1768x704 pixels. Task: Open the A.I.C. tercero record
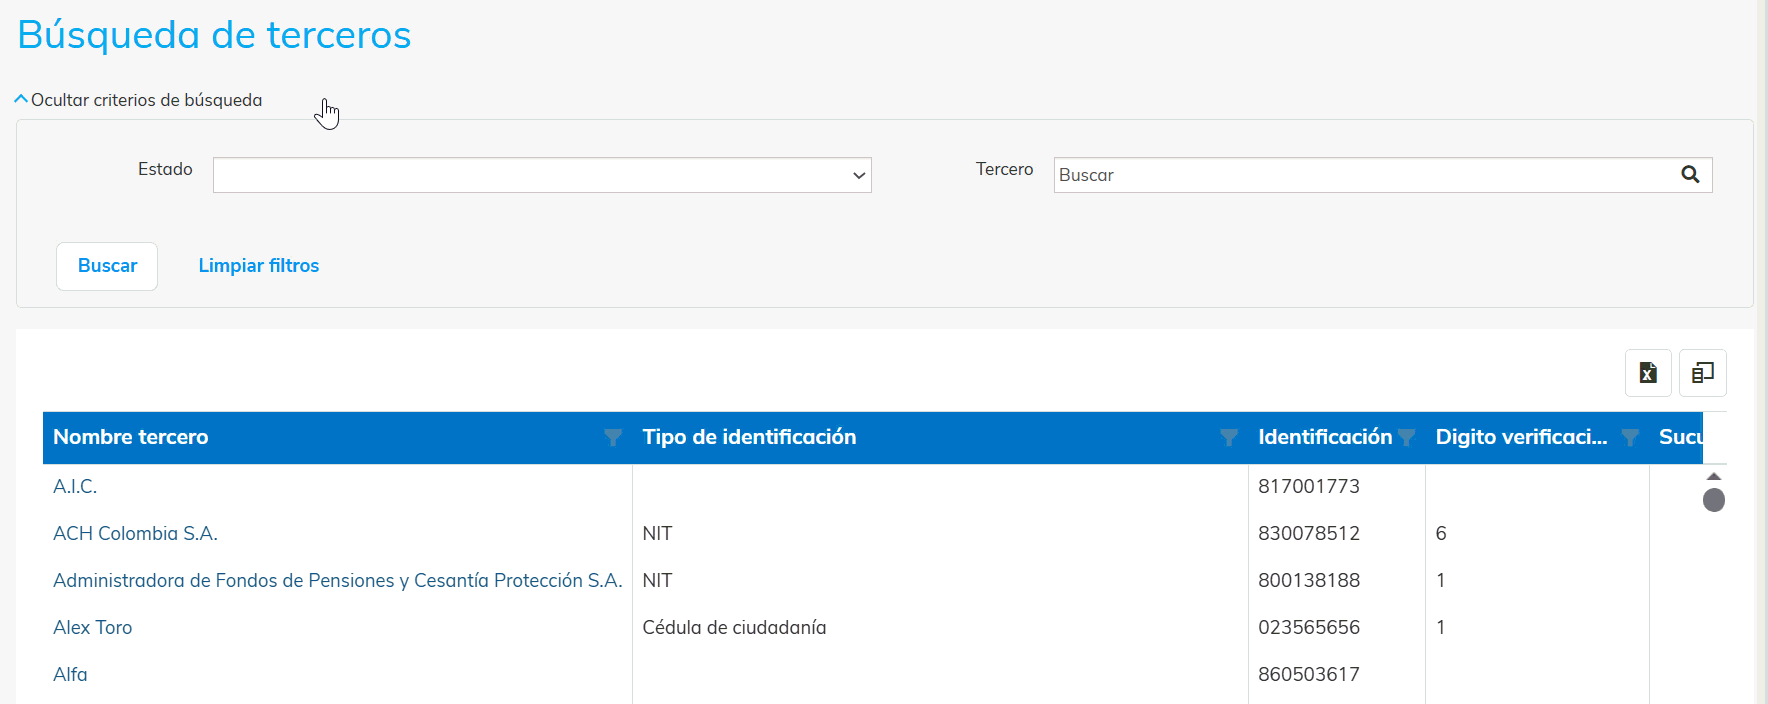click(75, 487)
